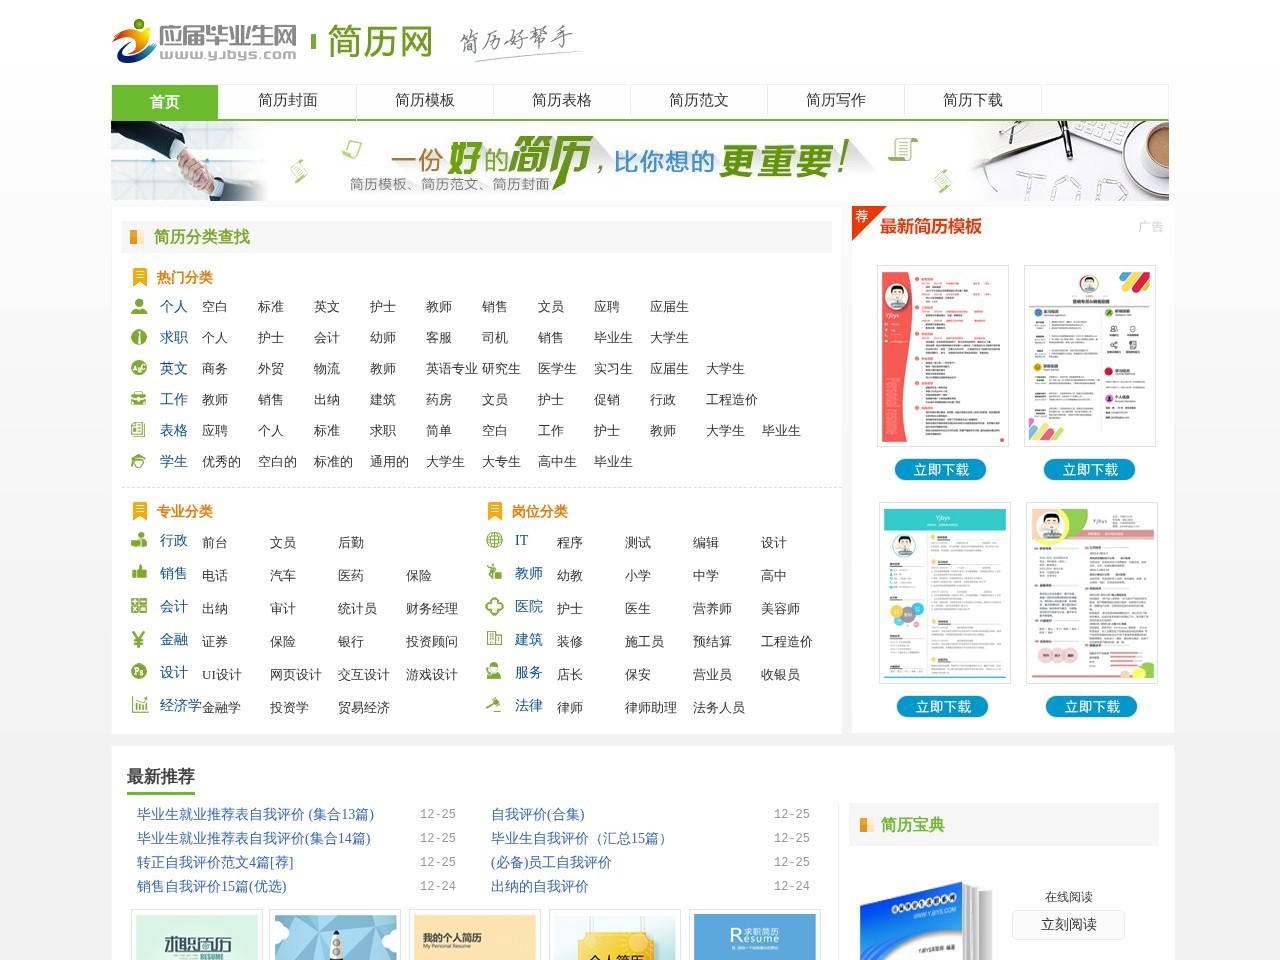Click the bookmark icon beside 热门分类
This screenshot has width=1280, height=960.
click(x=140, y=277)
